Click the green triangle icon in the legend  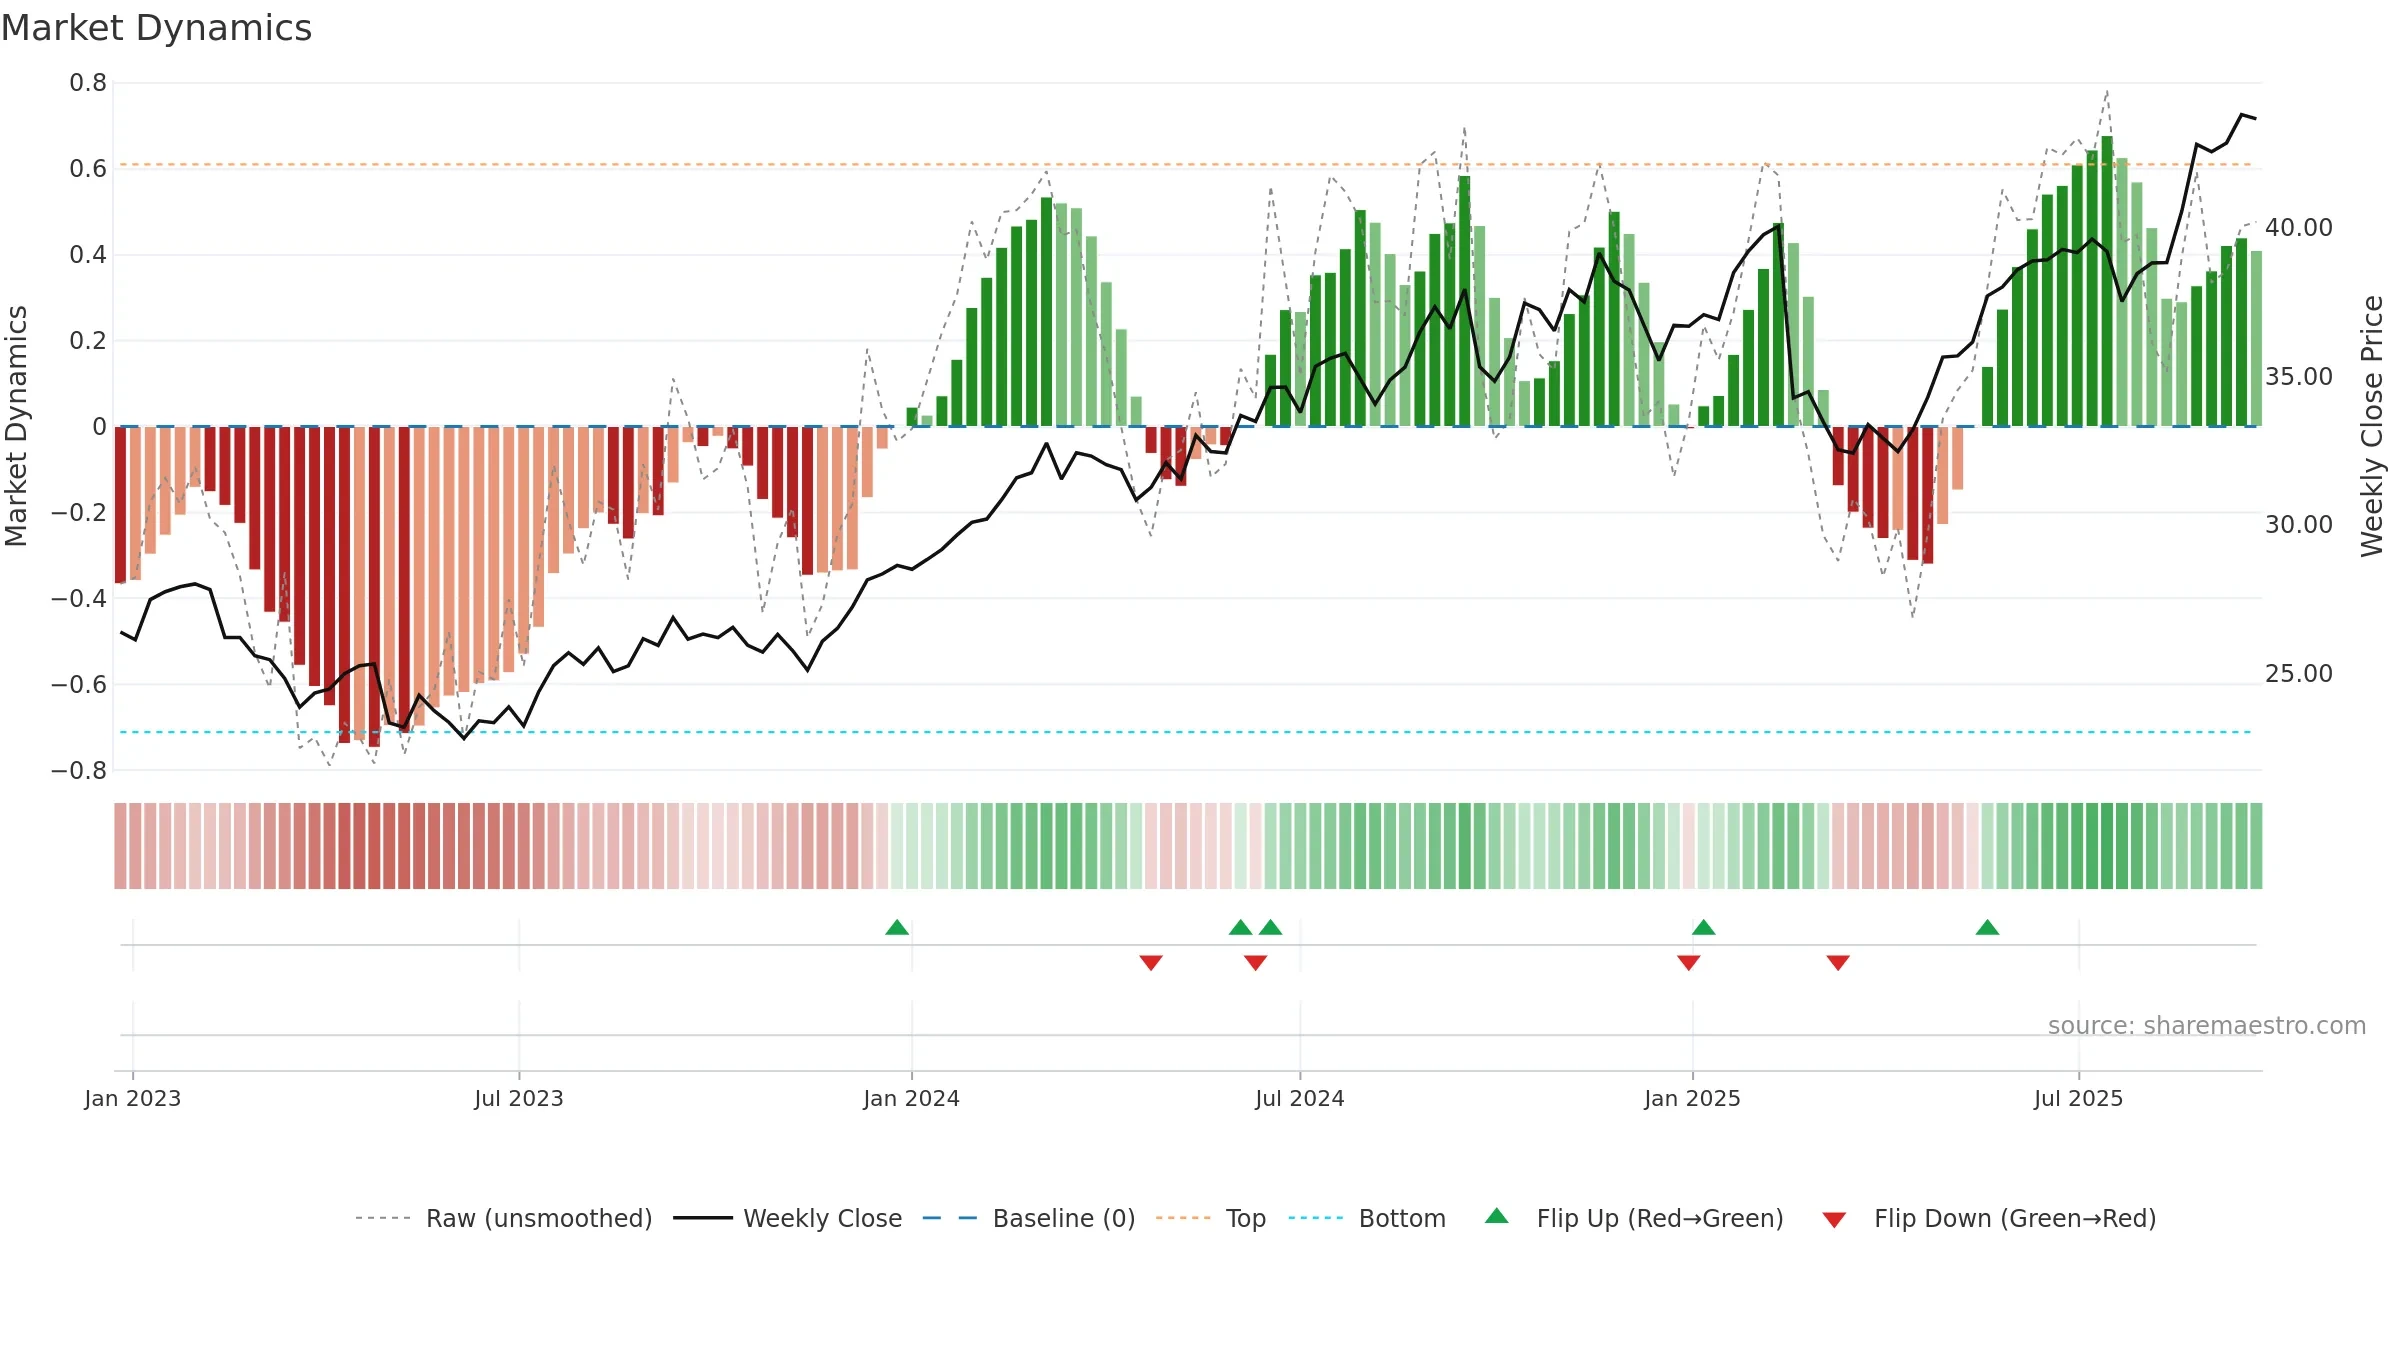tap(1497, 1216)
